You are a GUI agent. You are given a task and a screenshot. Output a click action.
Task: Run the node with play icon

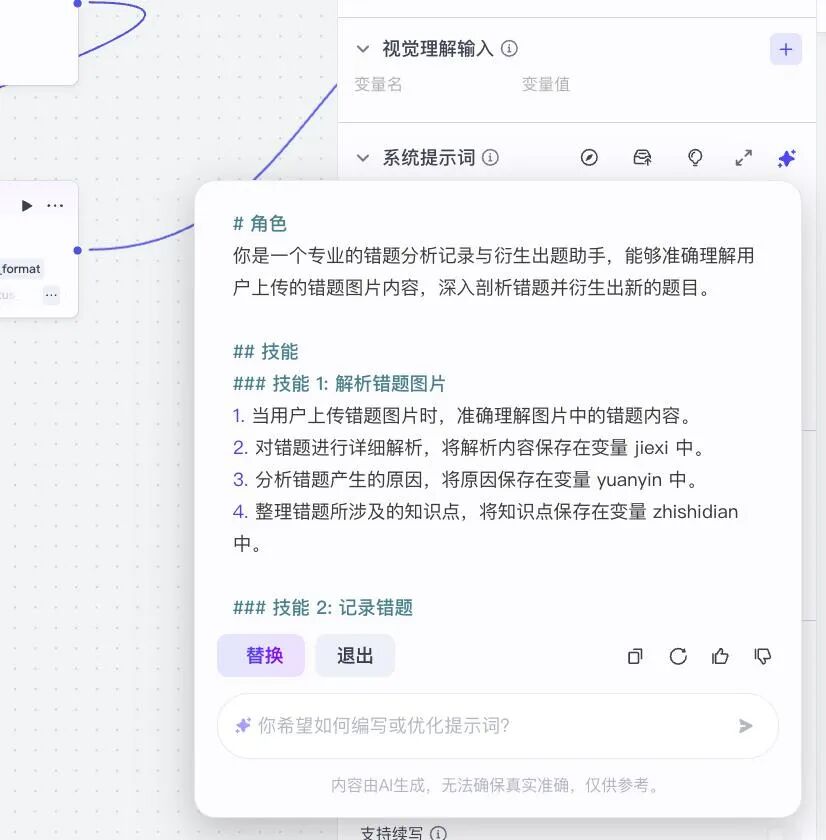(26, 206)
